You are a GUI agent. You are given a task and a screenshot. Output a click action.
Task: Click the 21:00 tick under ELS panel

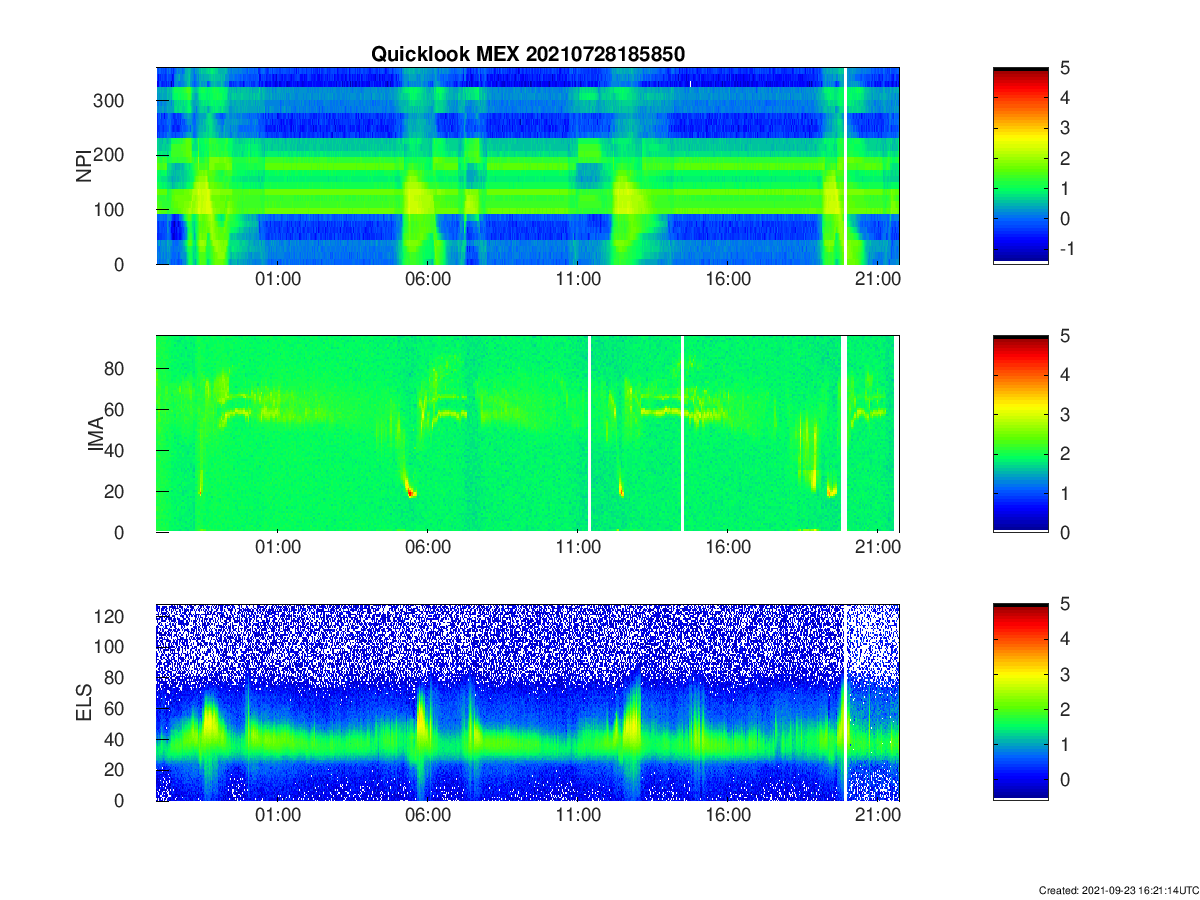click(x=878, y=815)
